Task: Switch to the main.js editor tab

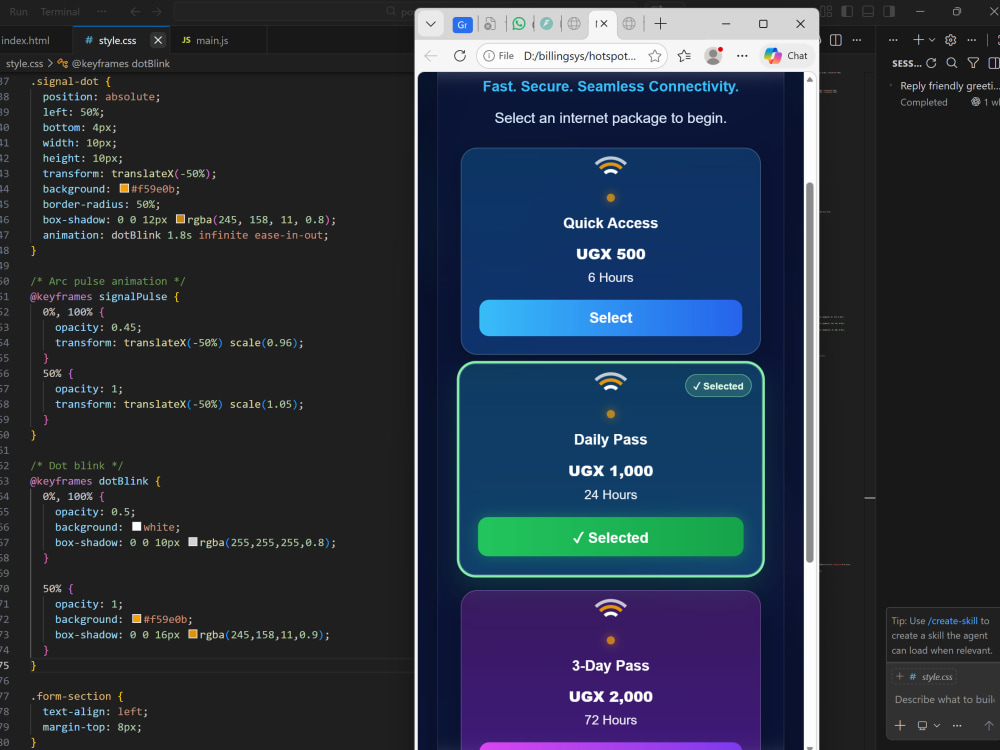Action: (x=212, y=40)
